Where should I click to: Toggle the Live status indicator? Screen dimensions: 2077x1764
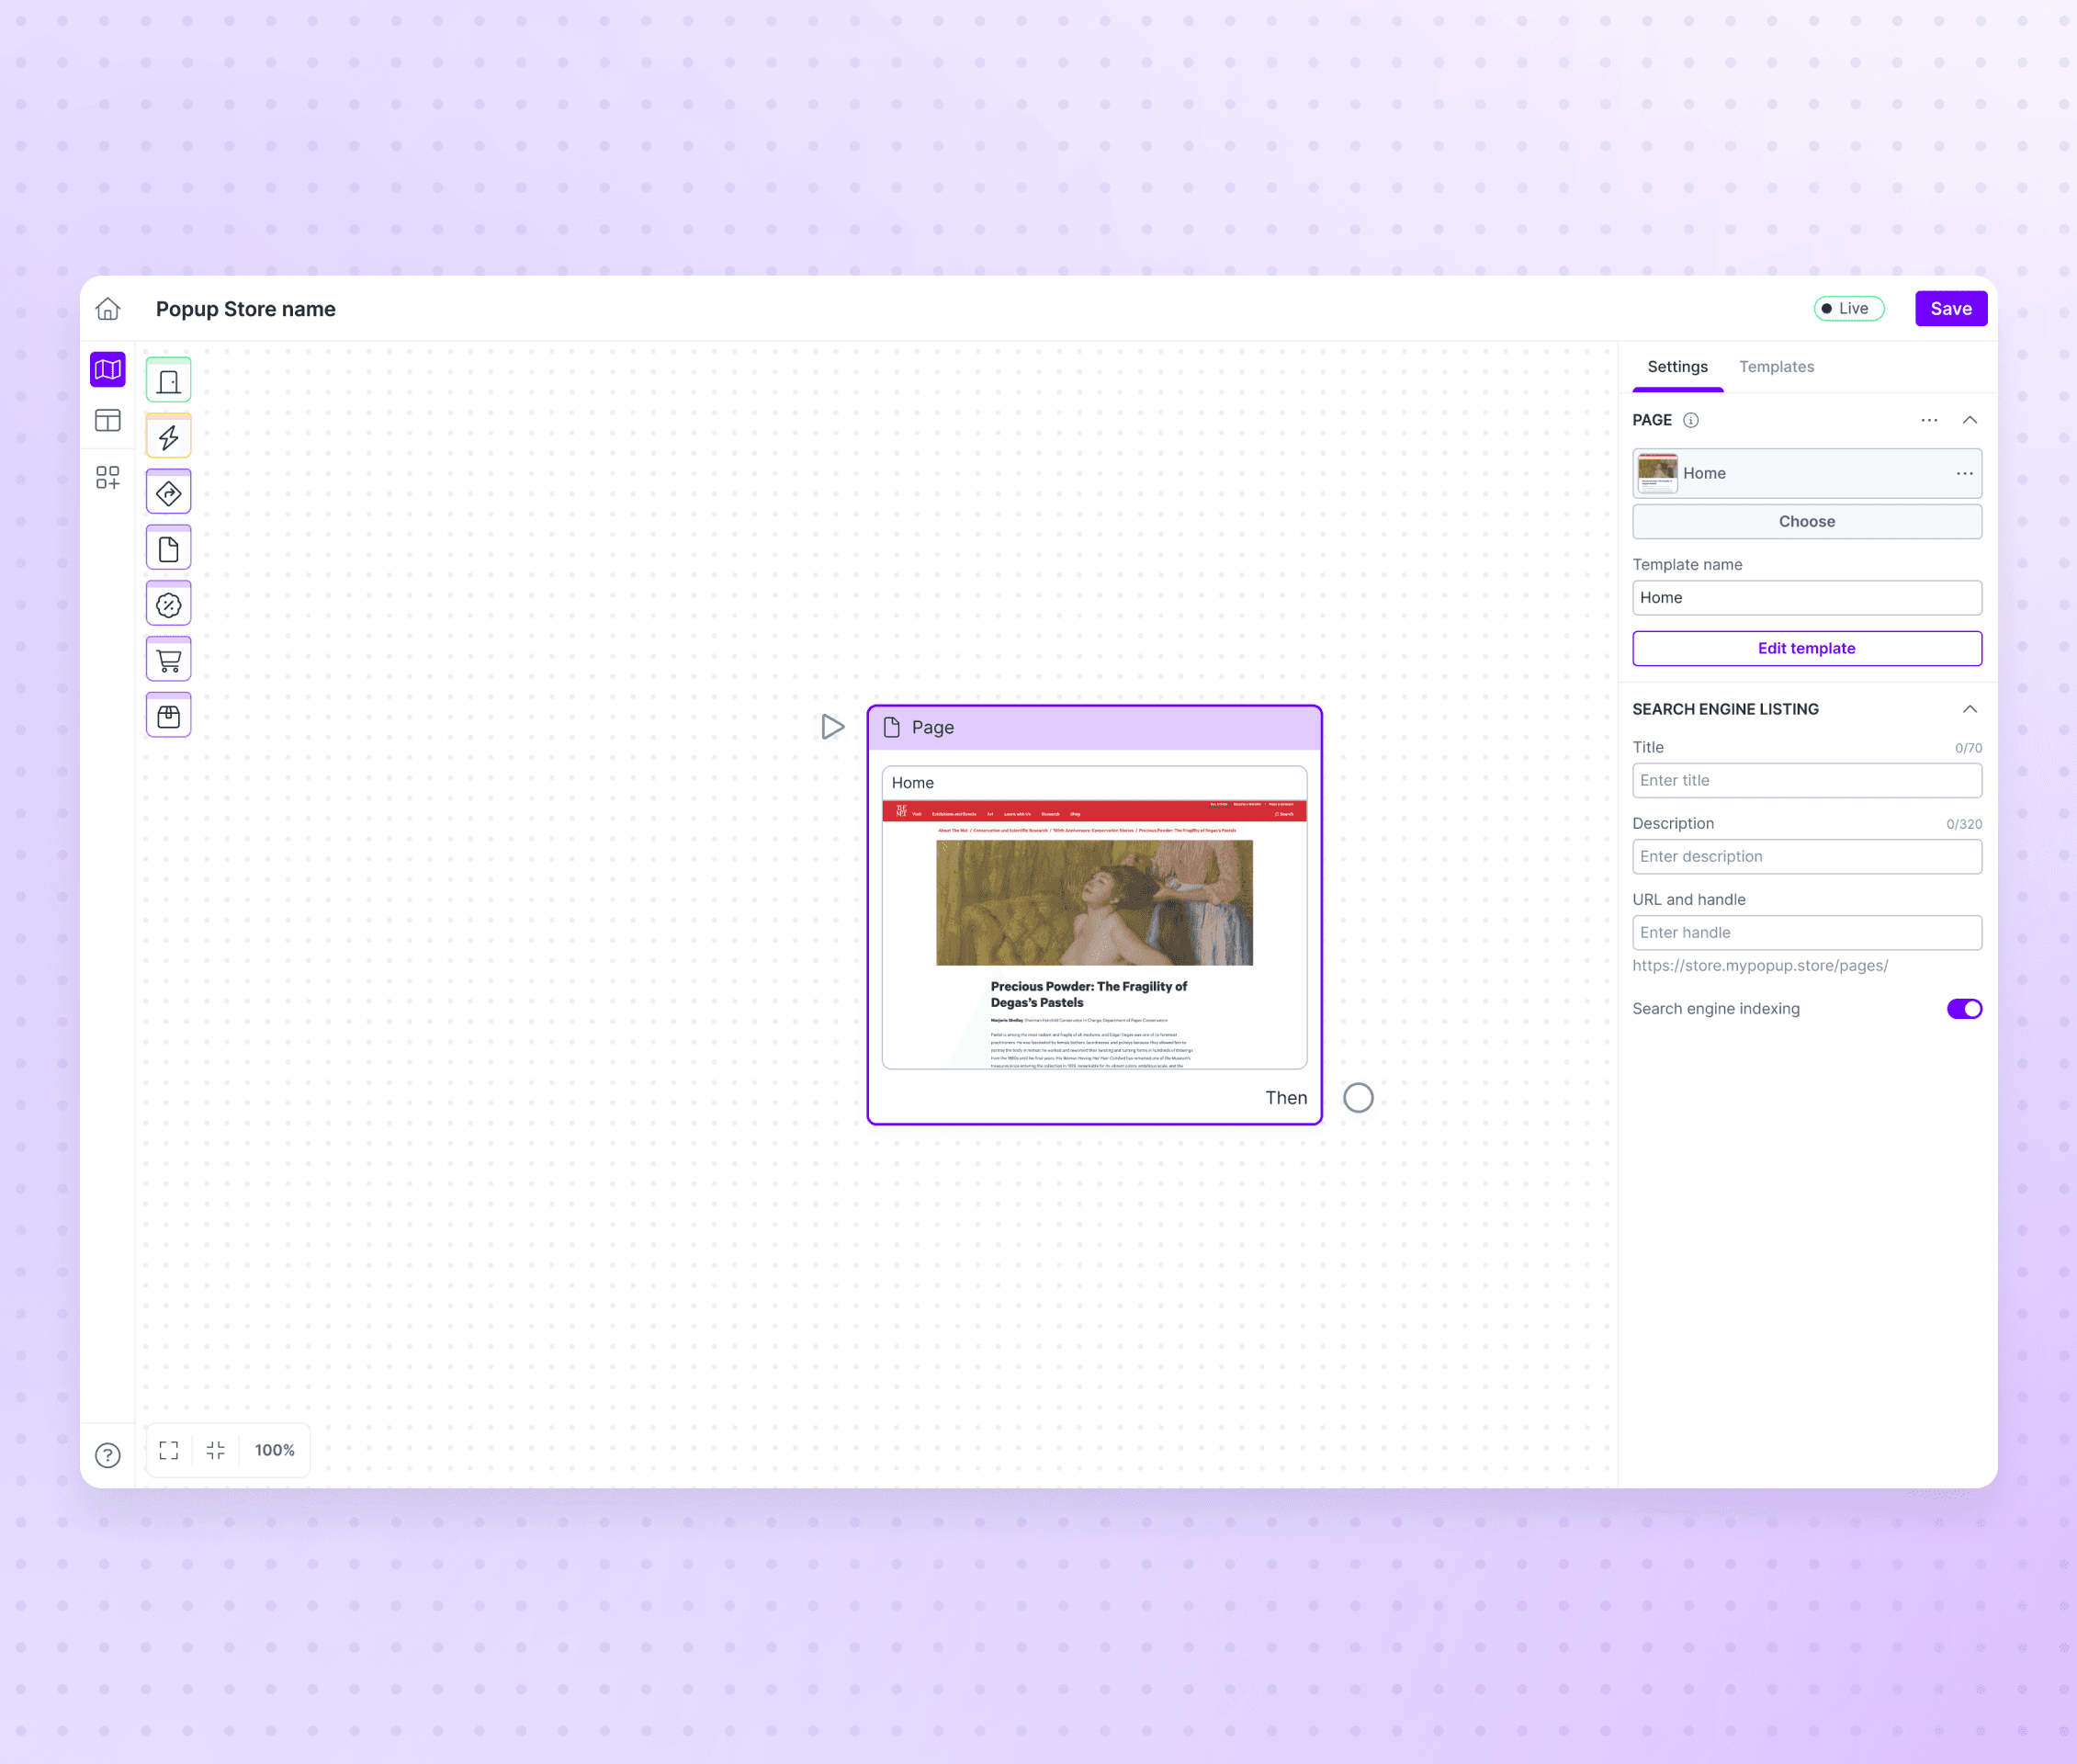[1848, 309]
